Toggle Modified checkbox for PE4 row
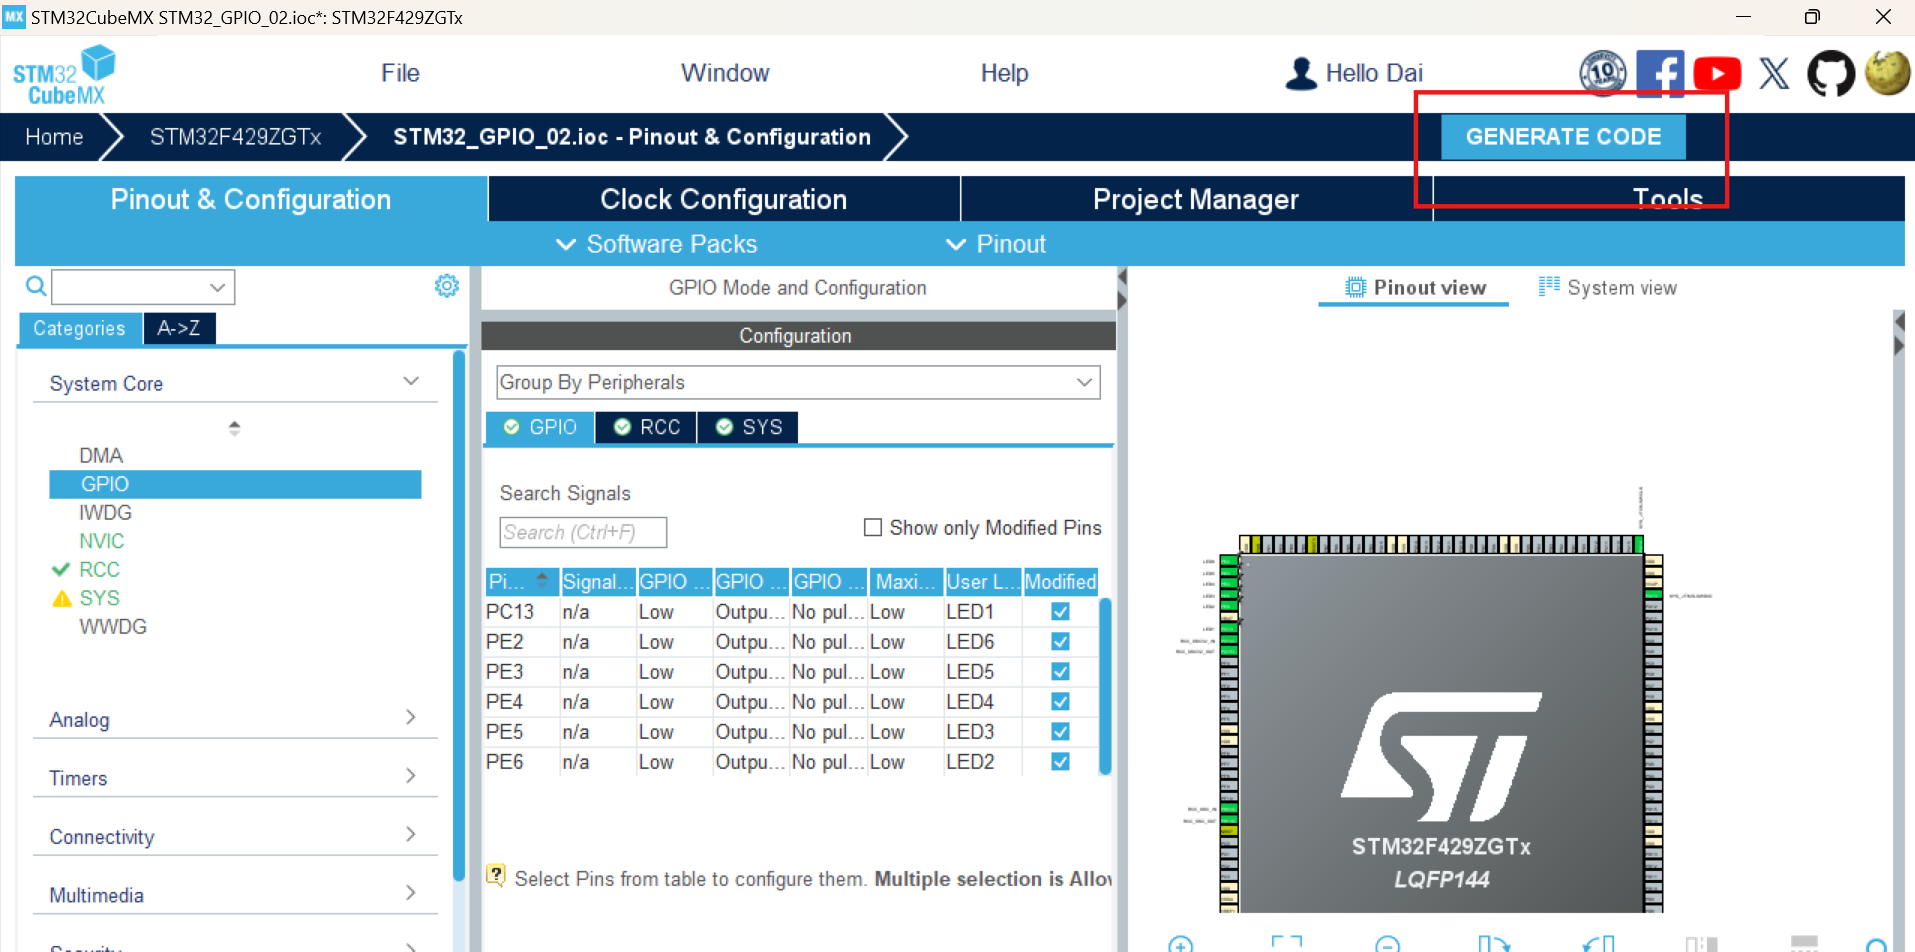 tap(1061, 701)
